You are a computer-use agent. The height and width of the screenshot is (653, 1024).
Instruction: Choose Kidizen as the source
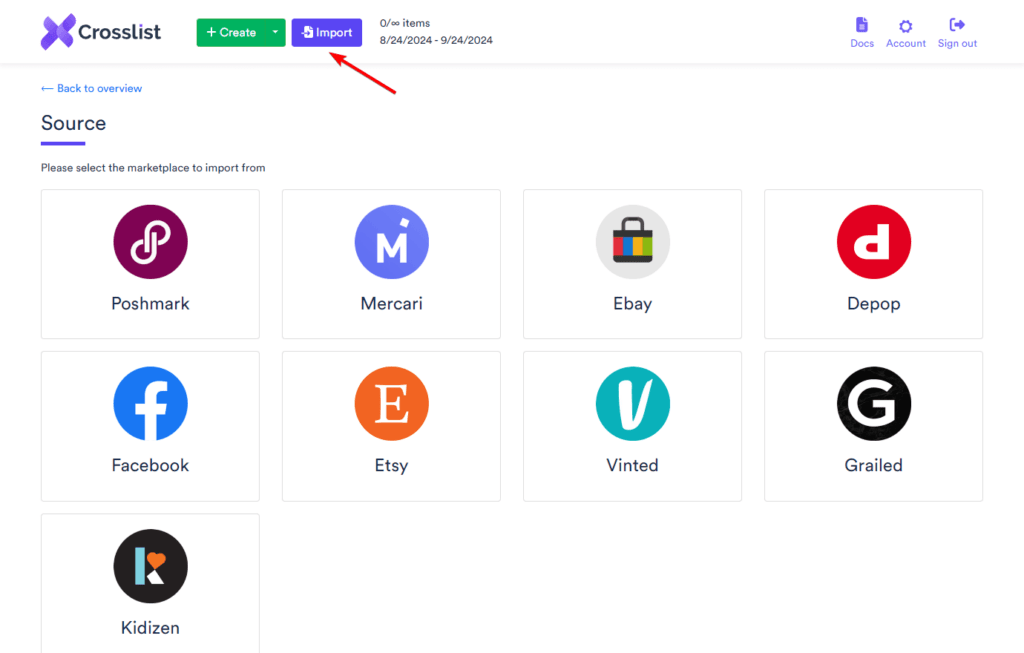[x=150, y=565]
